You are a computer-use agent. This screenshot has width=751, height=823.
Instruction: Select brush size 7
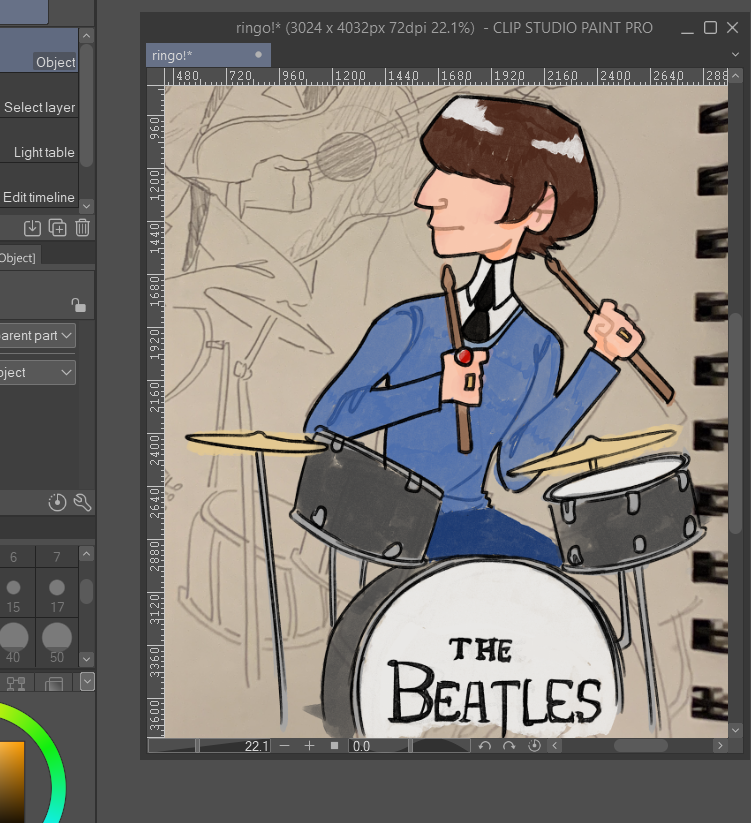(x=57, y=557)
